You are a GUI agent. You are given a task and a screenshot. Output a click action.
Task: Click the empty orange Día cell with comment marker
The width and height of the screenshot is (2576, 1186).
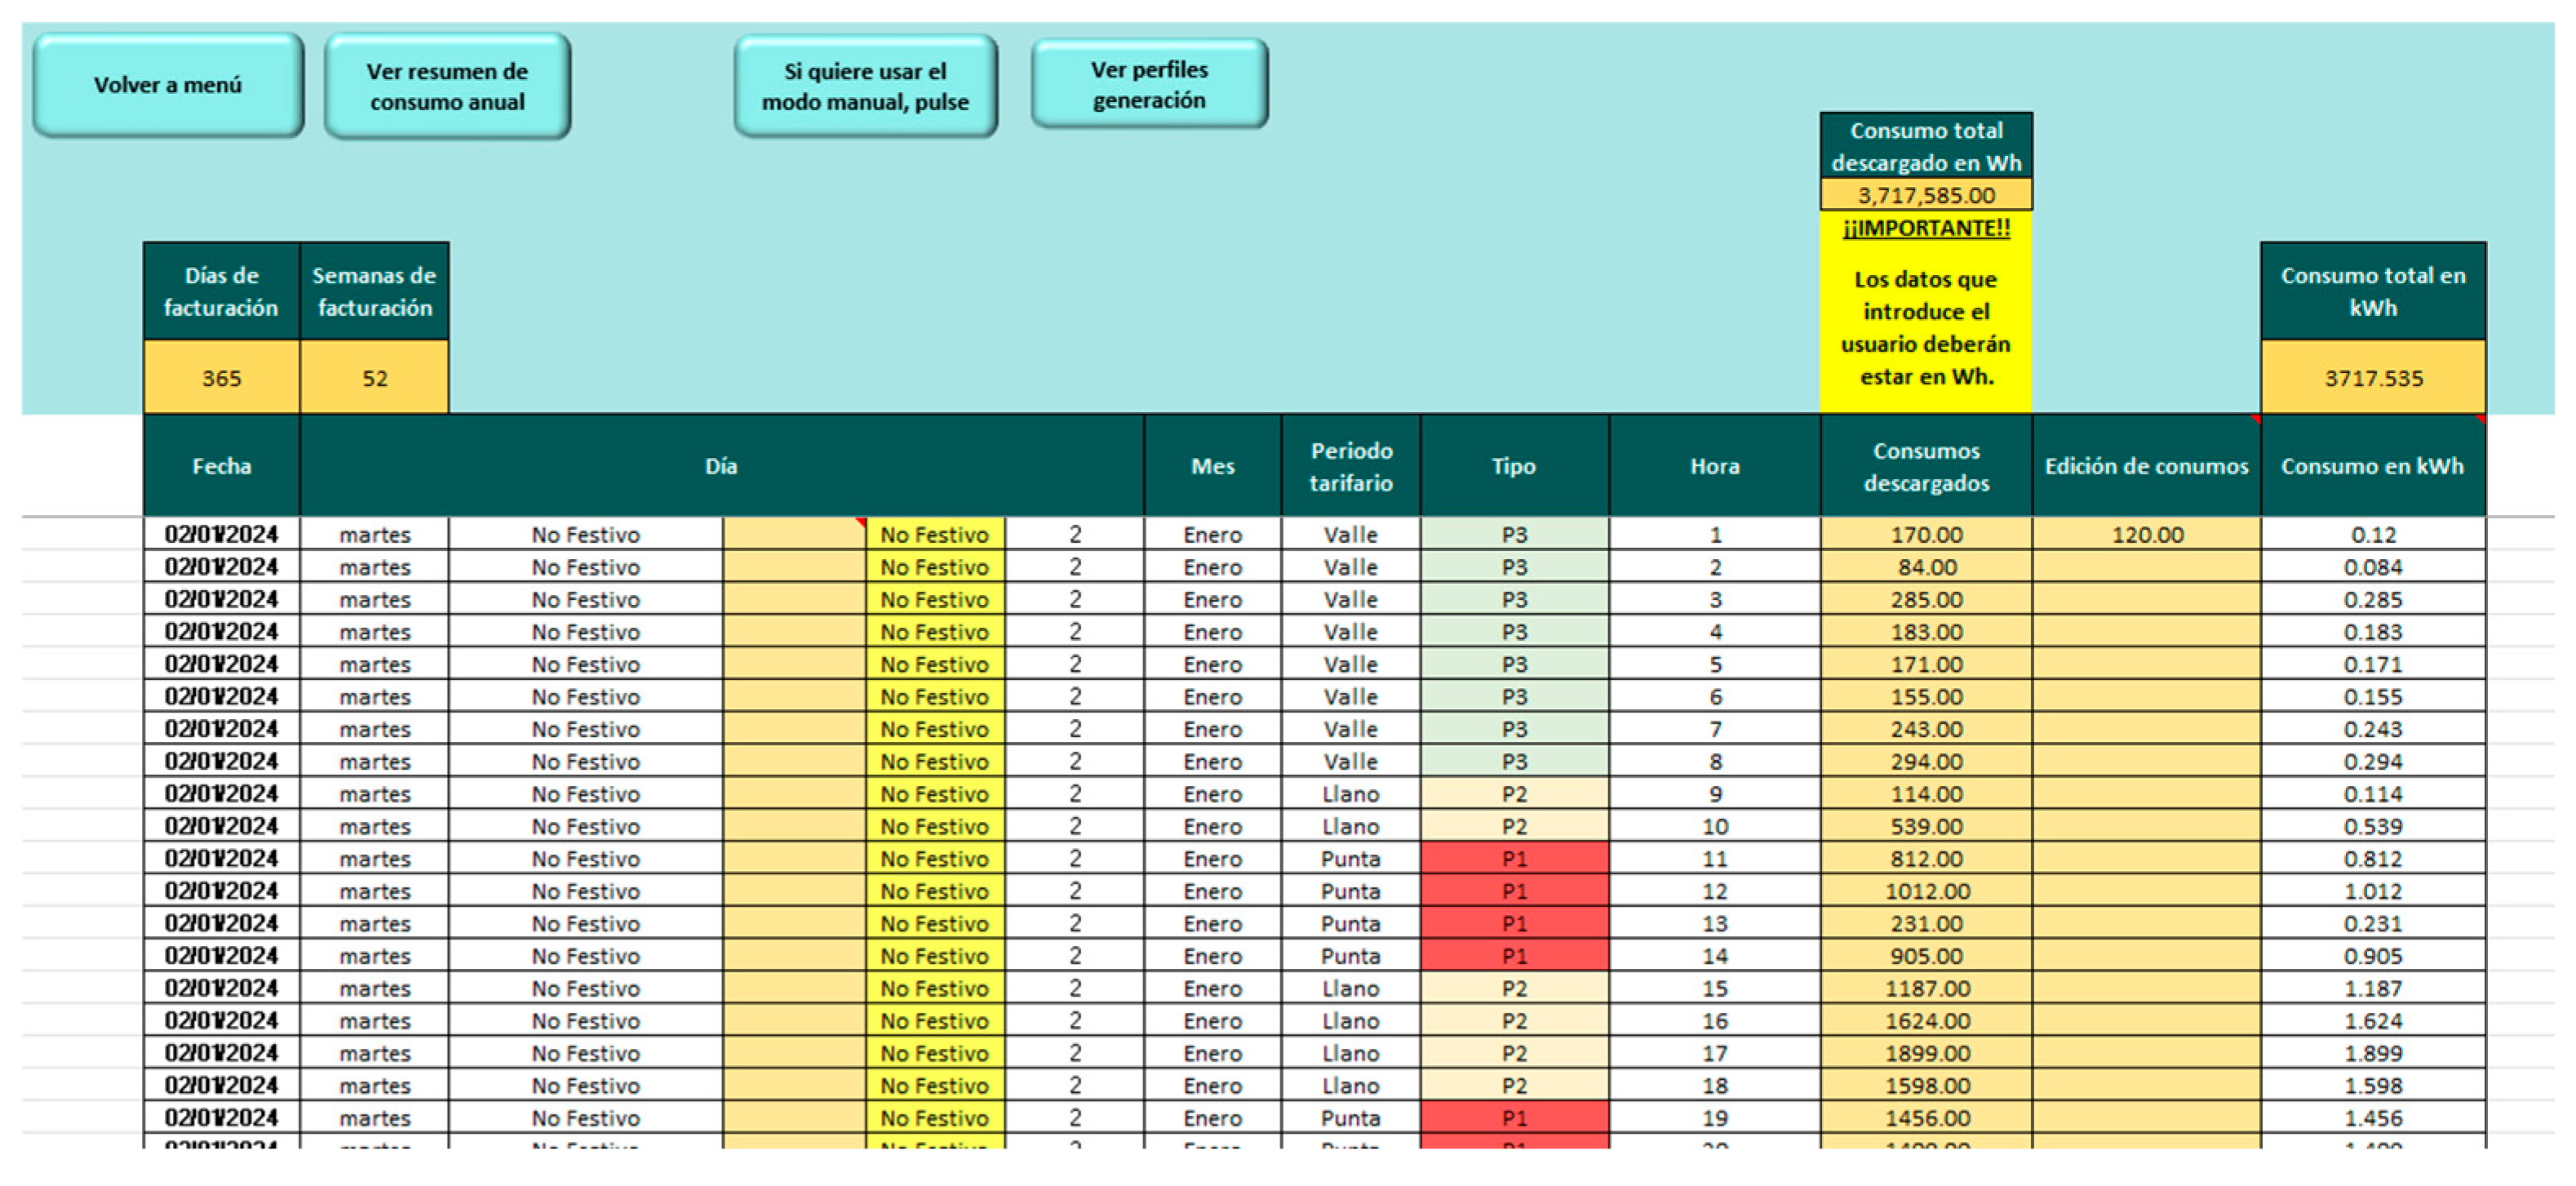coord(794,534)
